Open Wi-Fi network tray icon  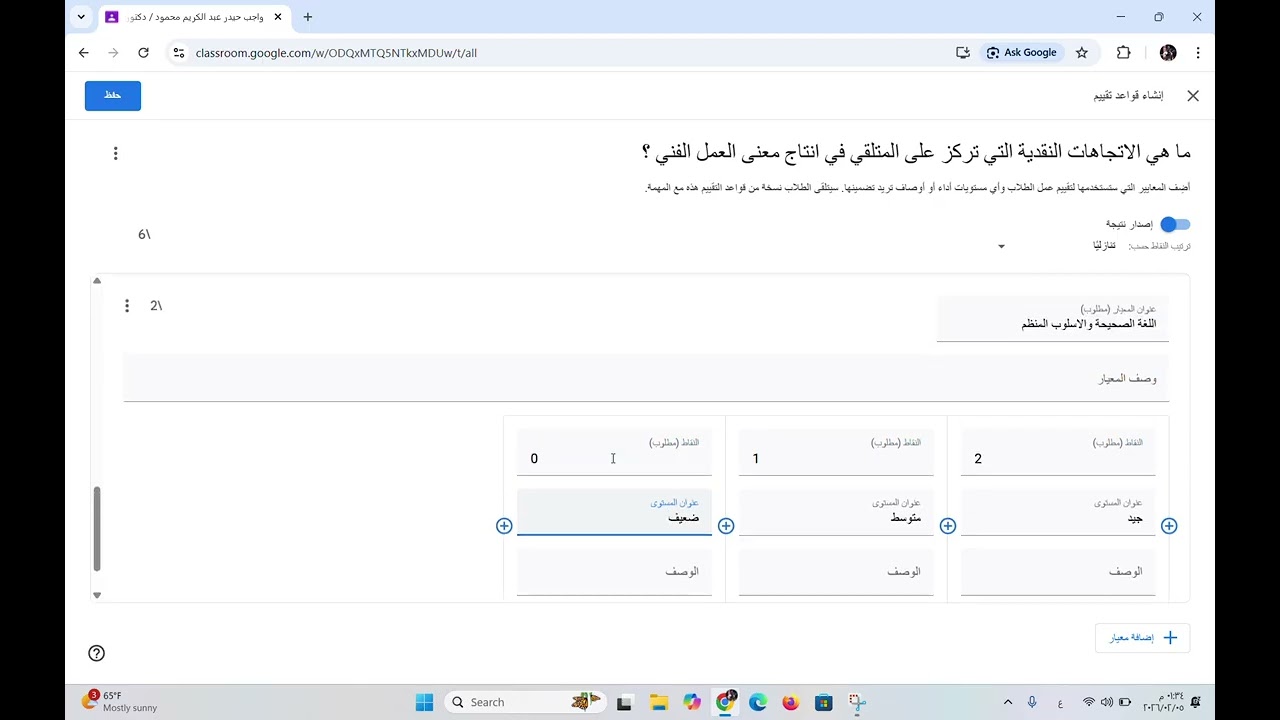(1089, 702)
